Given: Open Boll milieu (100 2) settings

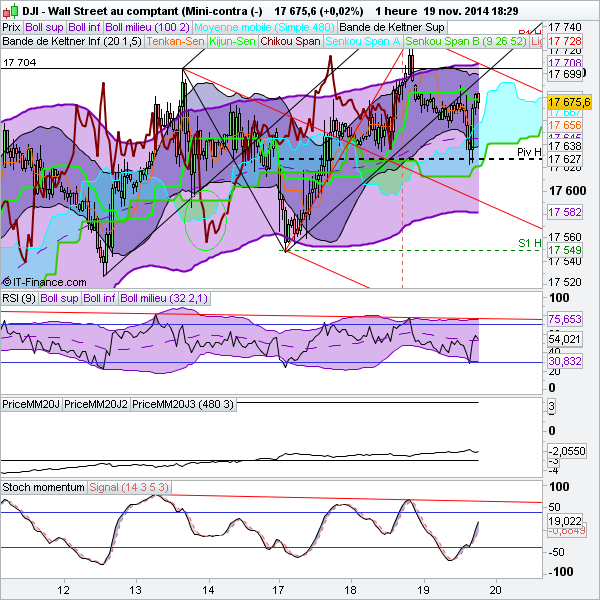Looking at the screenshot, I should click(x=147, y=28).
